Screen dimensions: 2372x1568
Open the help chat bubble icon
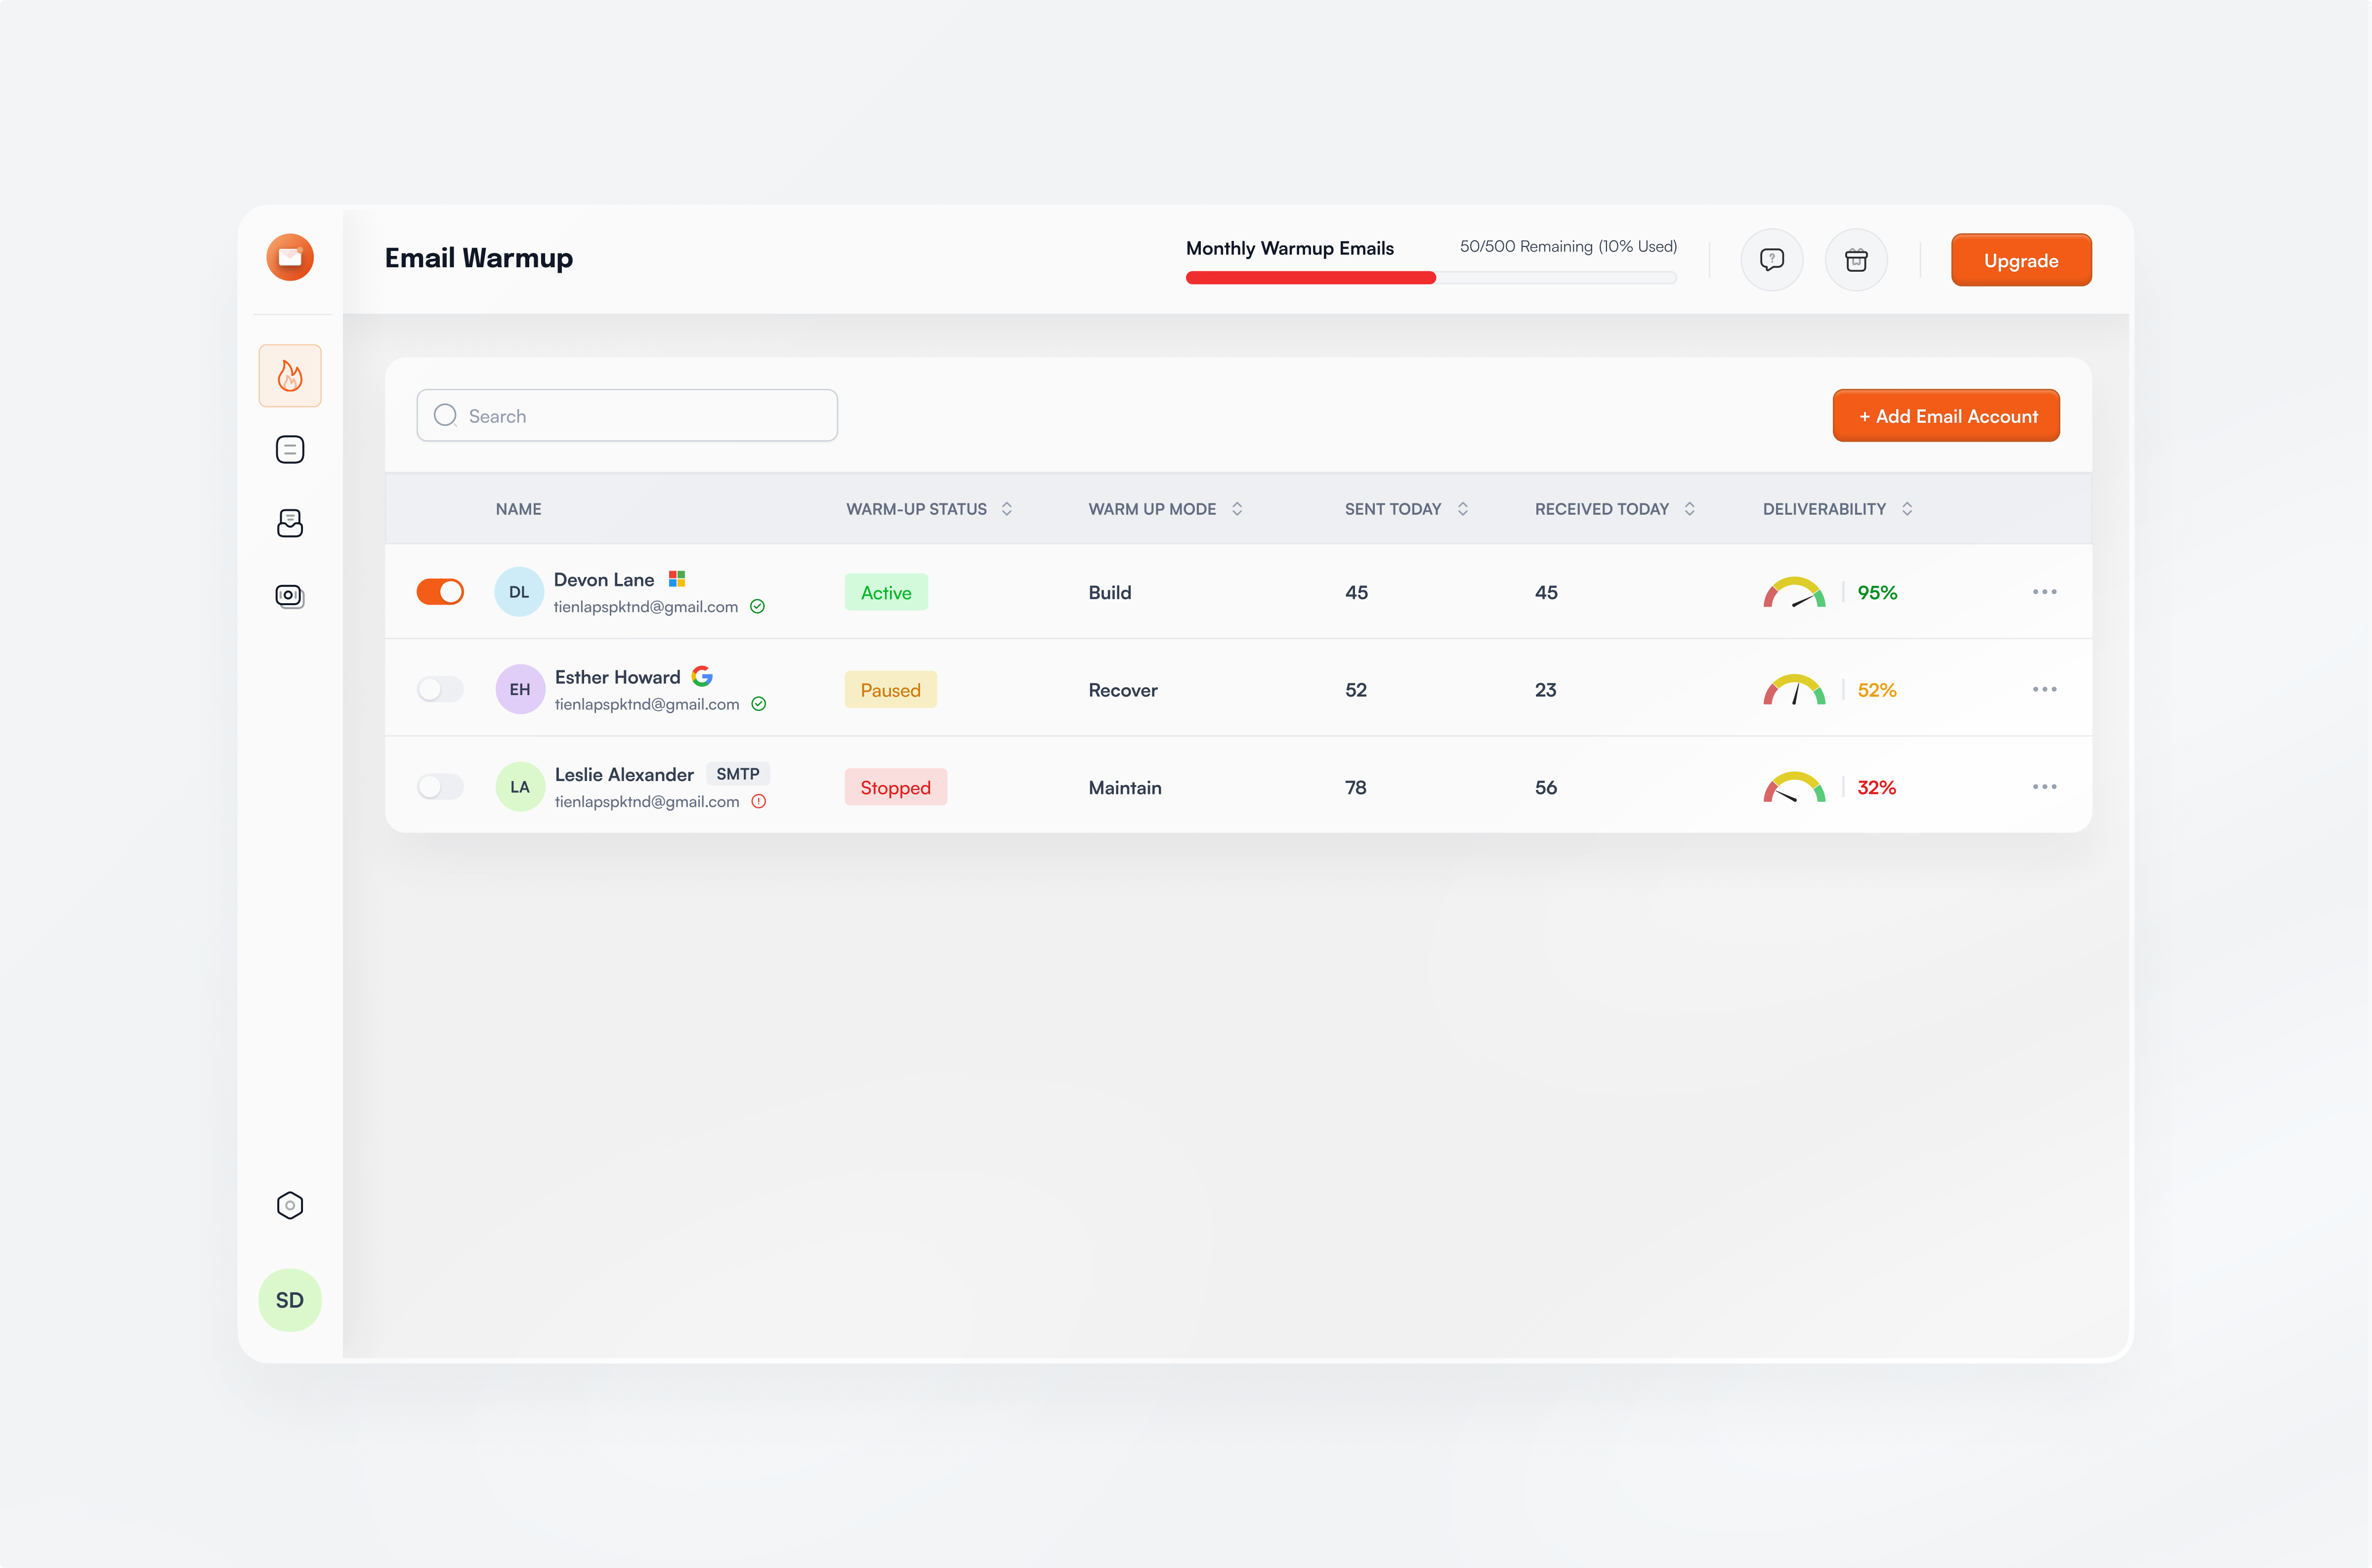[1771, 260]
